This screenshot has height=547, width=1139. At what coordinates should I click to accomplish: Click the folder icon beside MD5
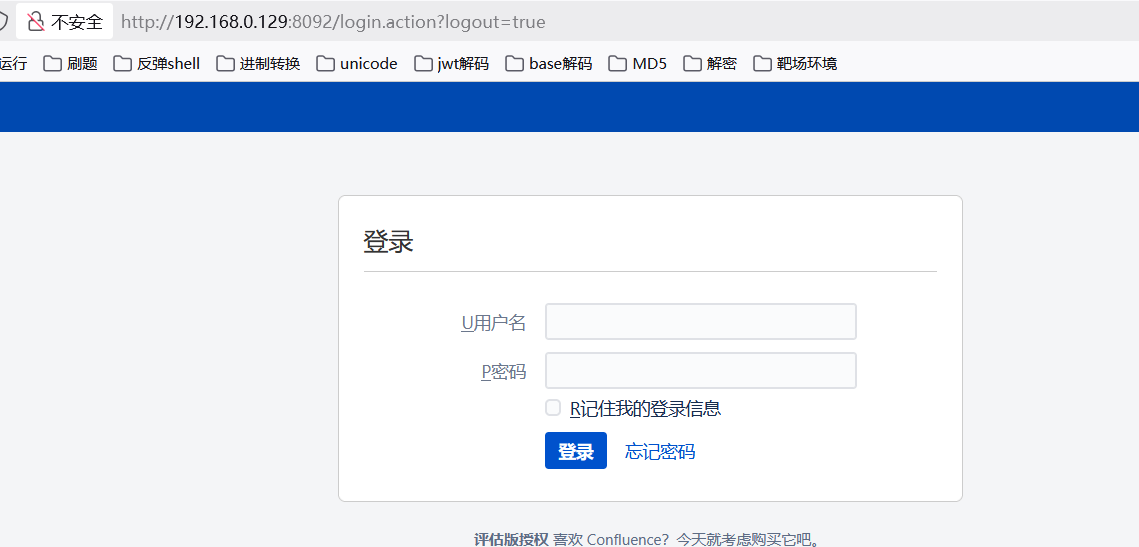coord(617,64)
